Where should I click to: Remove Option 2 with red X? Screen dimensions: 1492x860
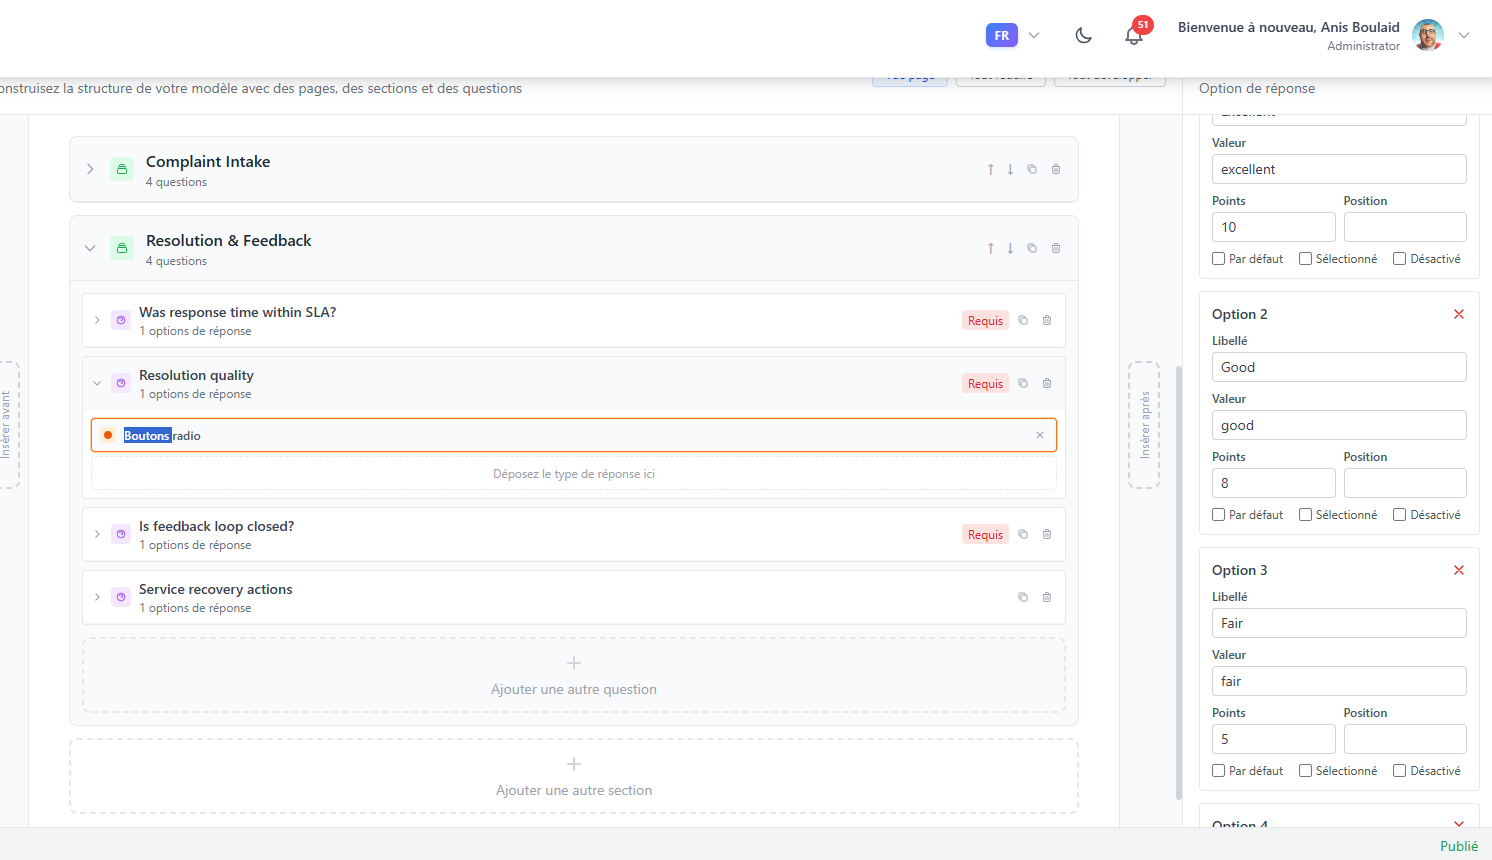coord(1459,314)
